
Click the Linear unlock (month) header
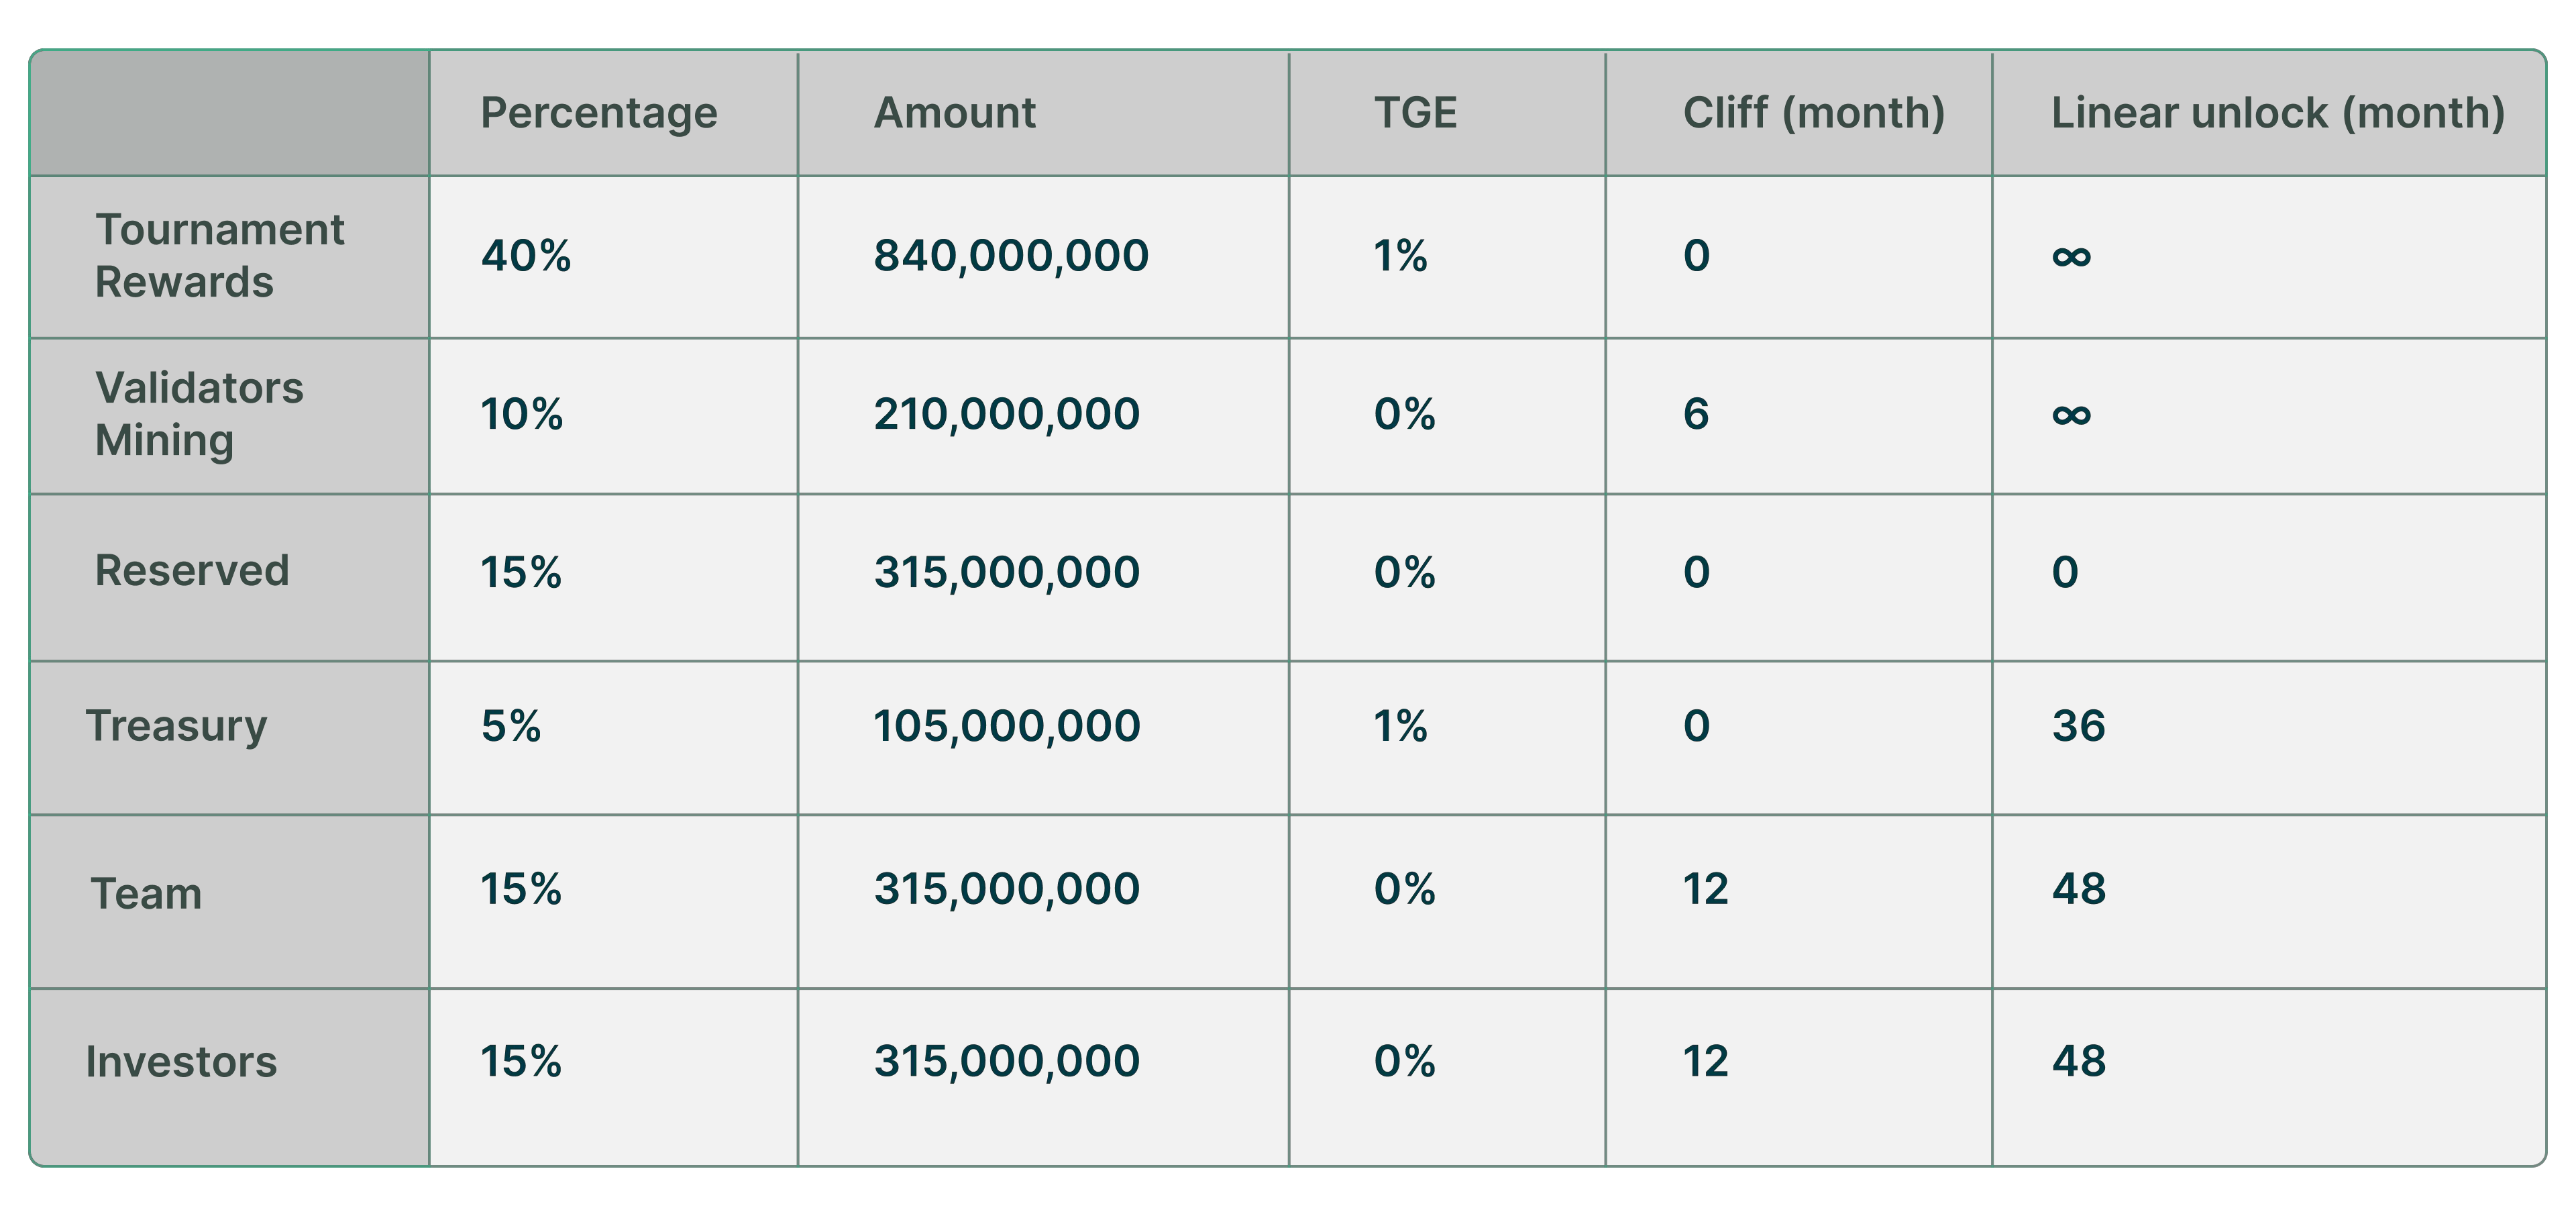[2278, 114]
